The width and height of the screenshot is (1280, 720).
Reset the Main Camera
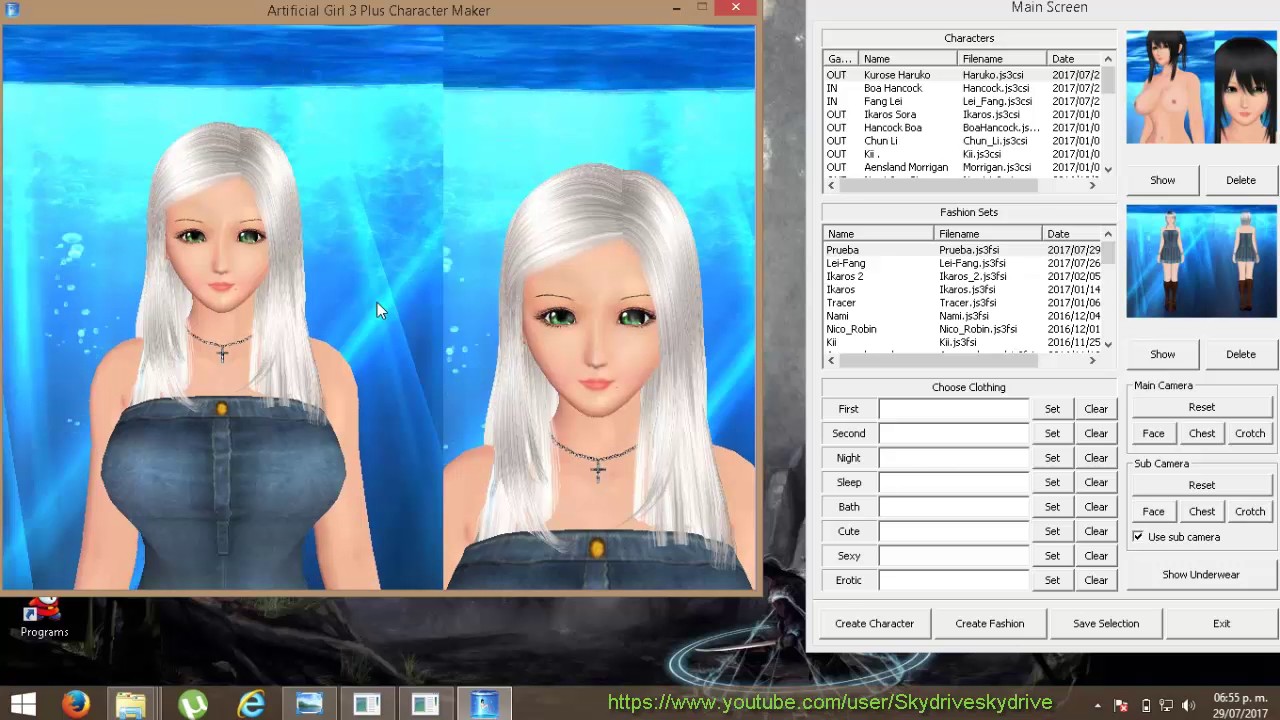click(1201, 407)
